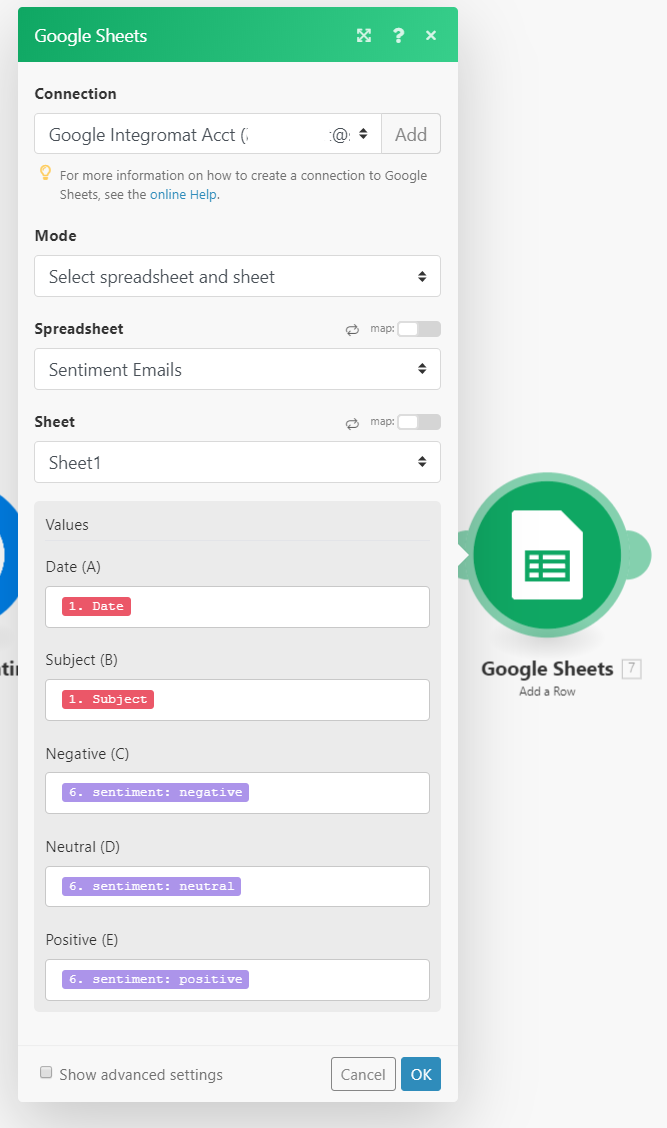
Task: Click the Neutral (D) input field
Action: (237, 886)
